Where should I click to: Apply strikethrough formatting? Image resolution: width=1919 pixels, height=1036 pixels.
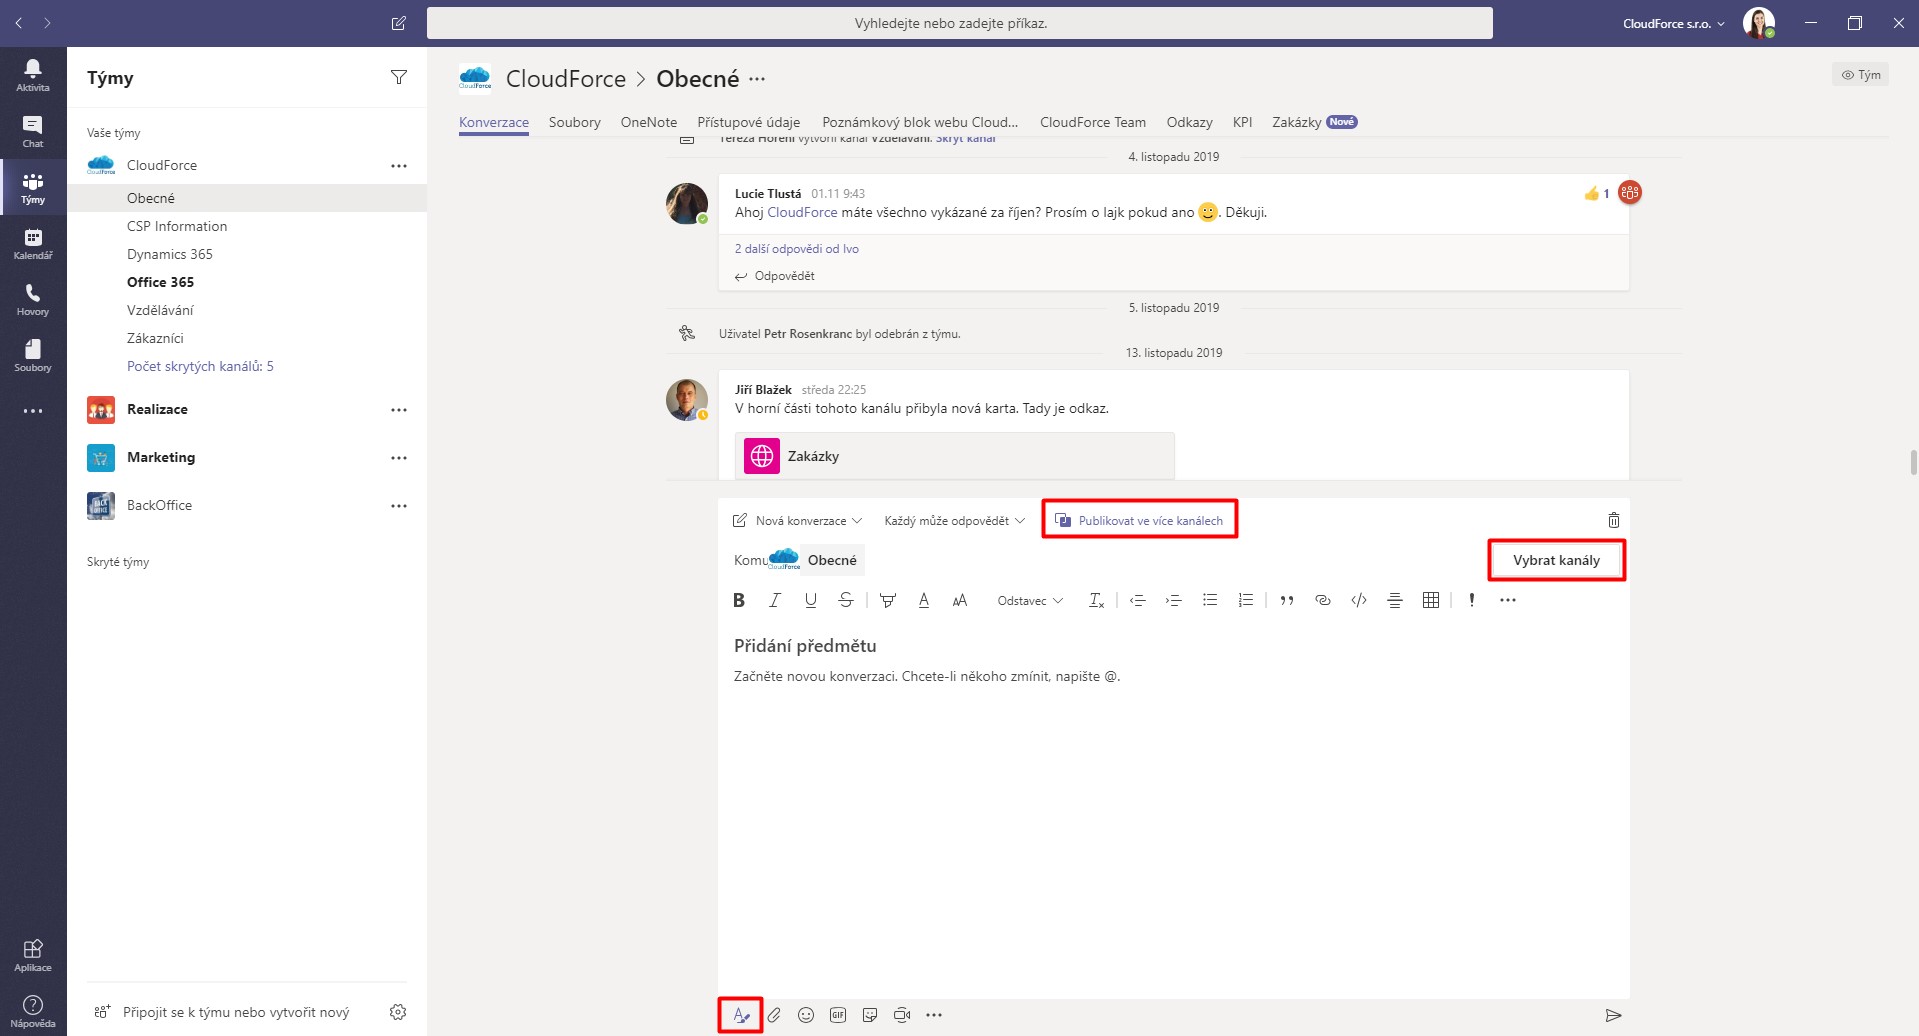pos(846,600)
